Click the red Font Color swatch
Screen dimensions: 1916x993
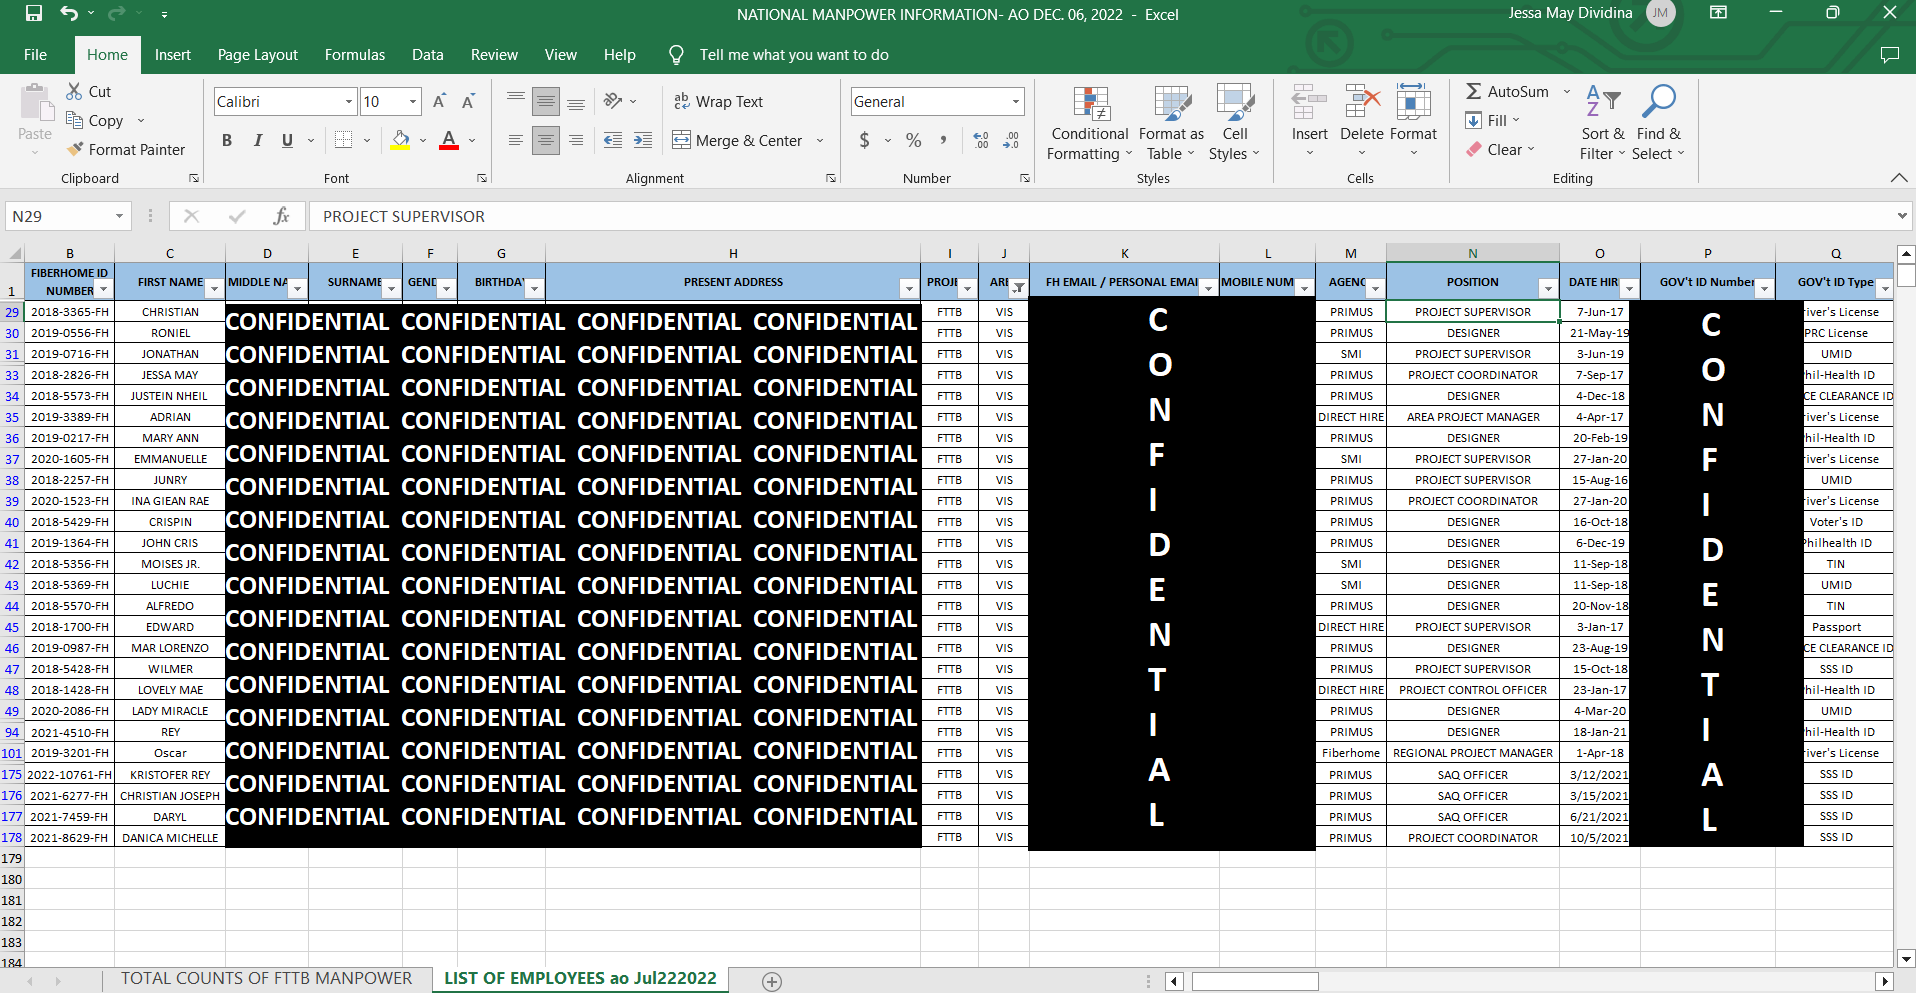click(449, 140)
